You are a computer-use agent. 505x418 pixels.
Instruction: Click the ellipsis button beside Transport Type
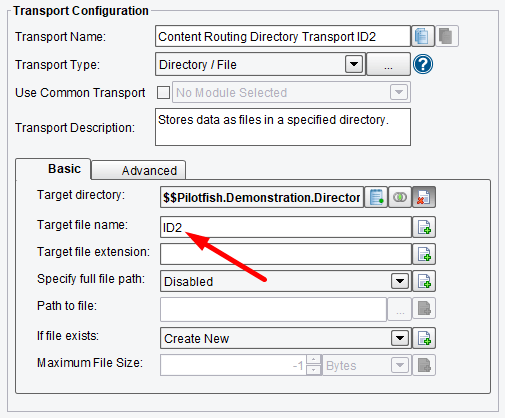coord(388,64)
